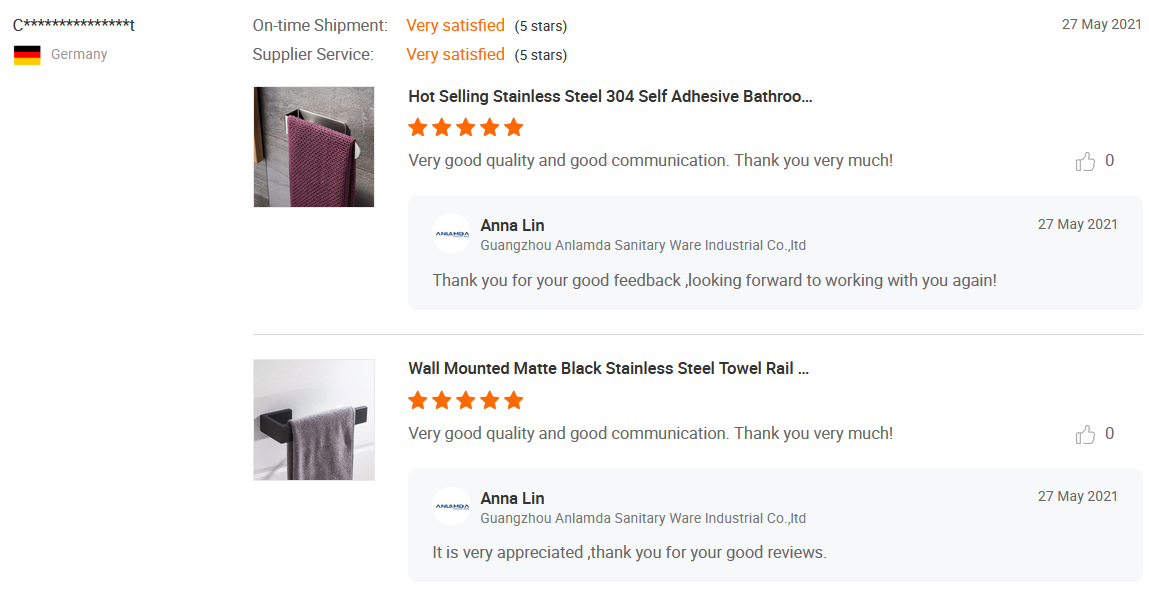The width and height of the screenshot is (1149, 600).
Task: Open the matte black towel rail image
Action: click(314, 420)
